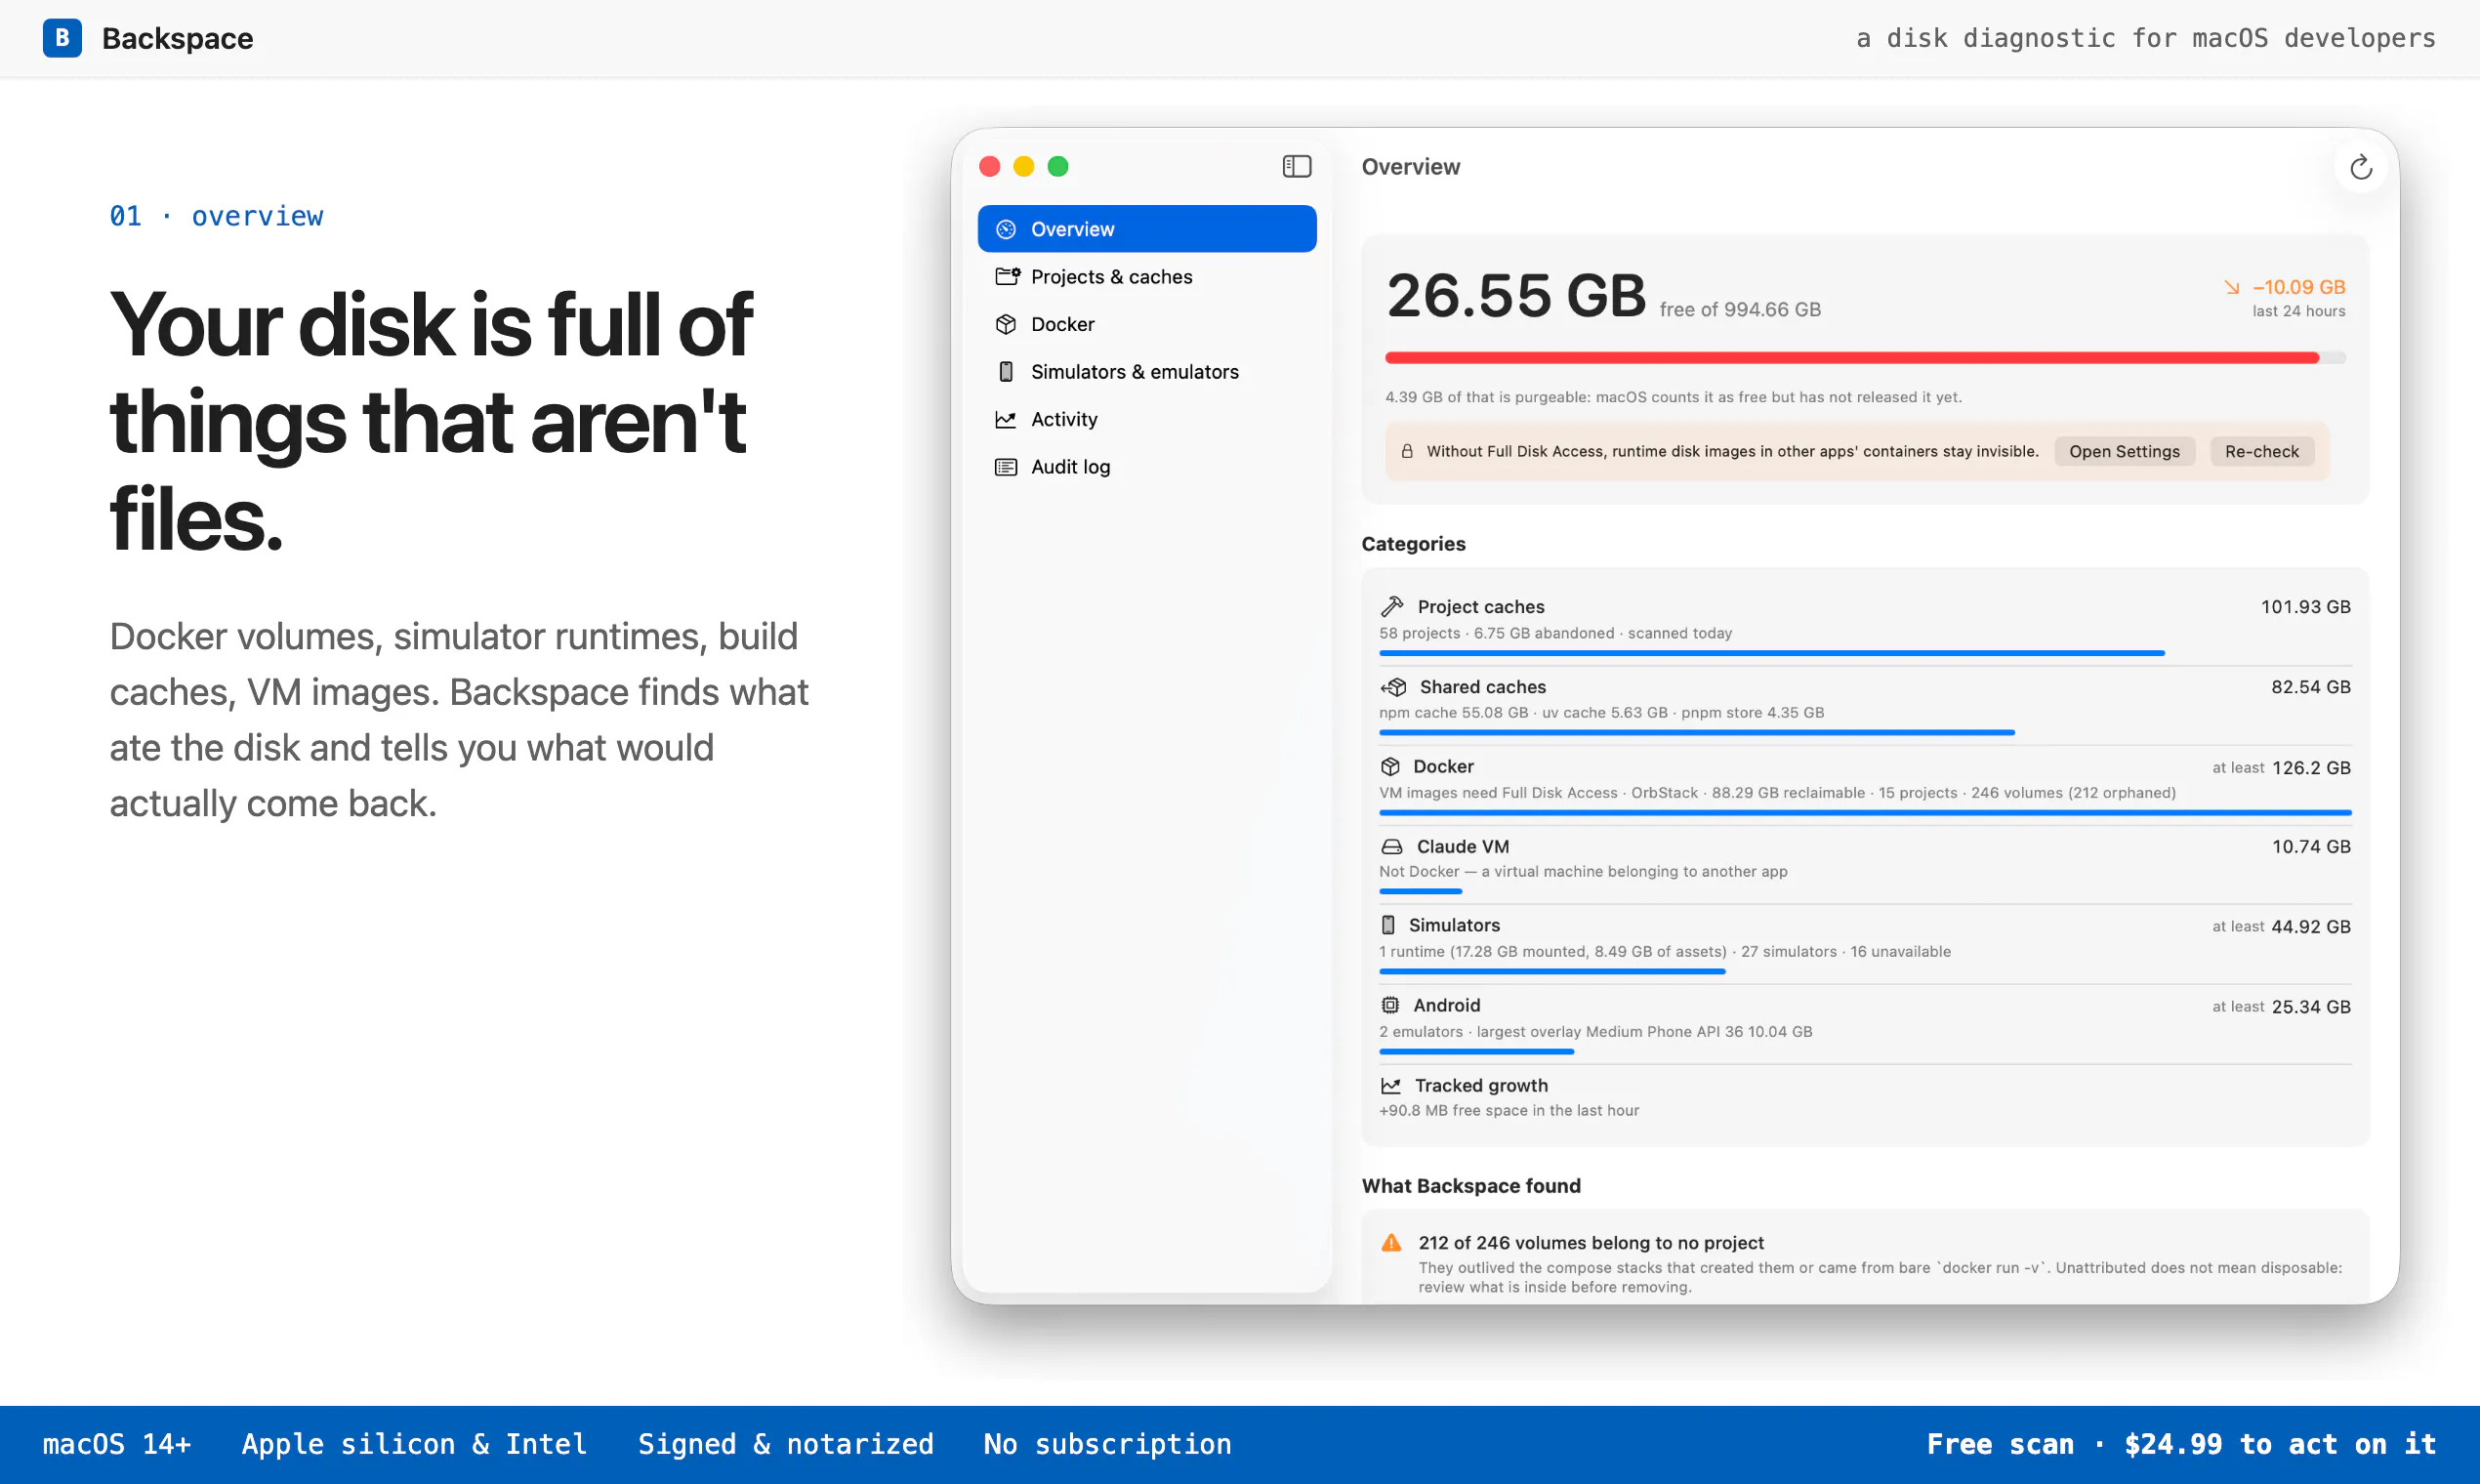Image resolution: width=2480 pixels, height=1484 pixels.
Task: Click the Project caches category title
Action: 1481,606
